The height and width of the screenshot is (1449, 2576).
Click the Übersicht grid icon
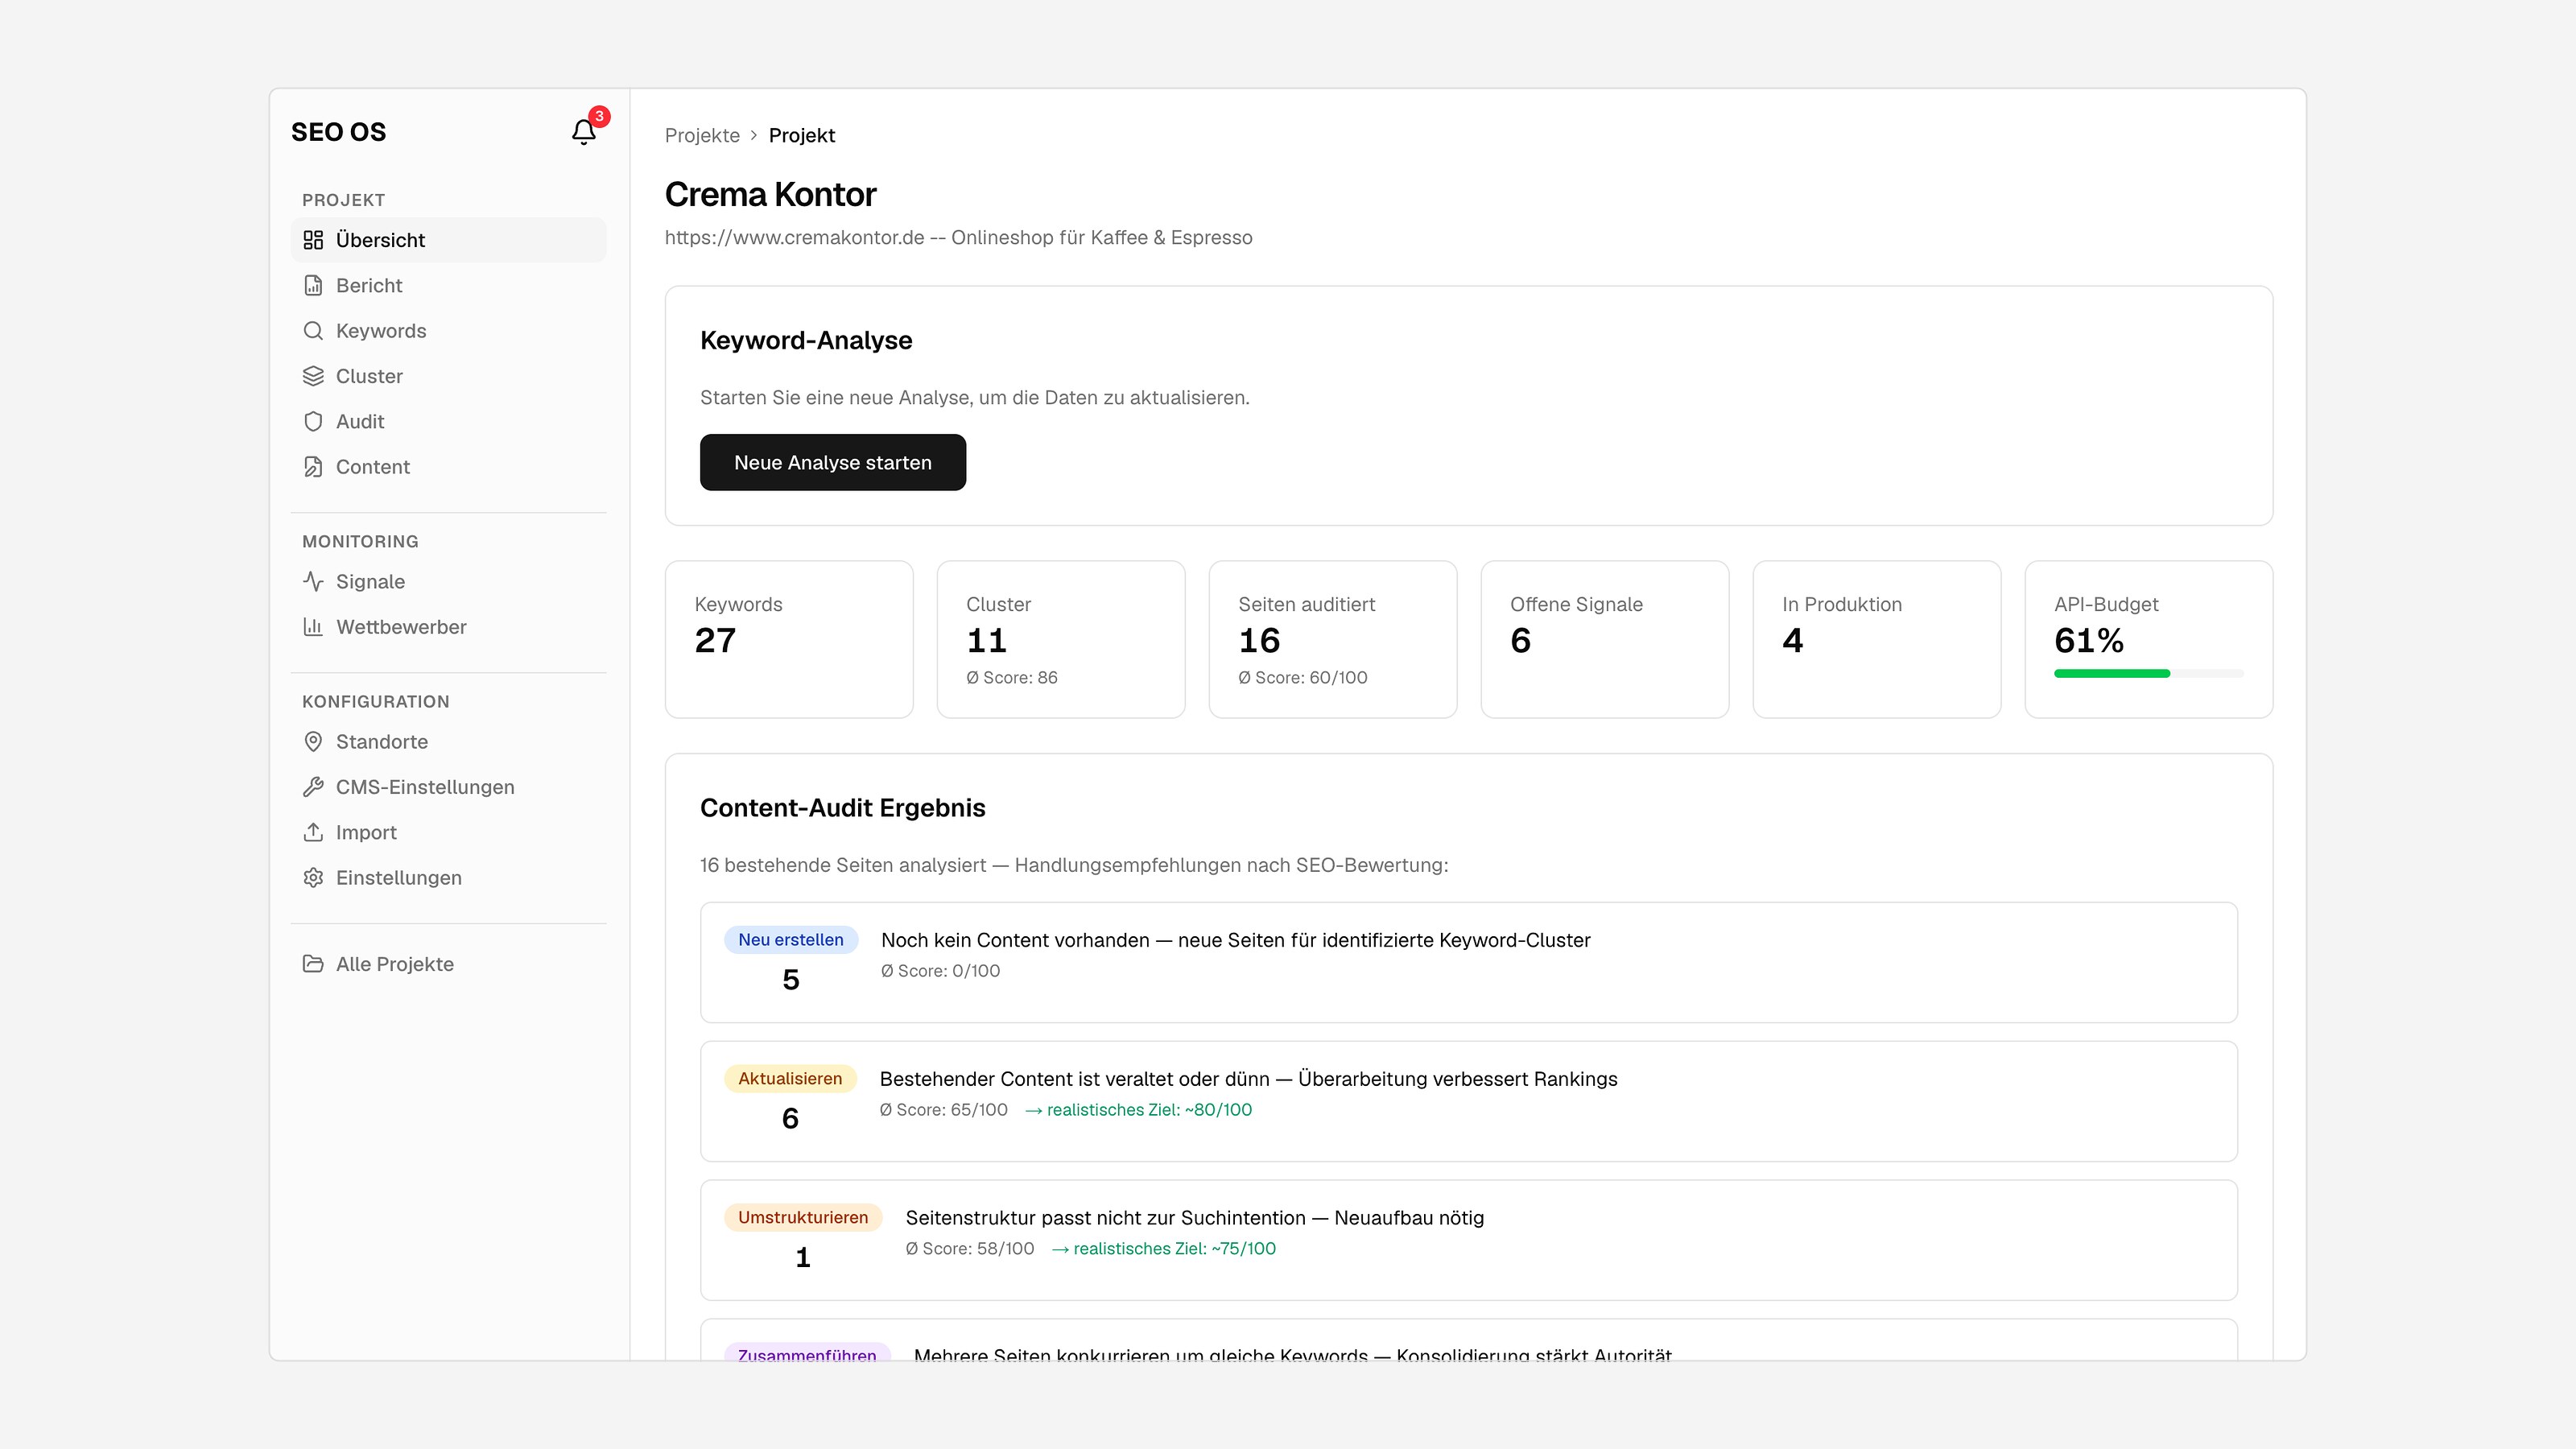[x=313, y=240]
